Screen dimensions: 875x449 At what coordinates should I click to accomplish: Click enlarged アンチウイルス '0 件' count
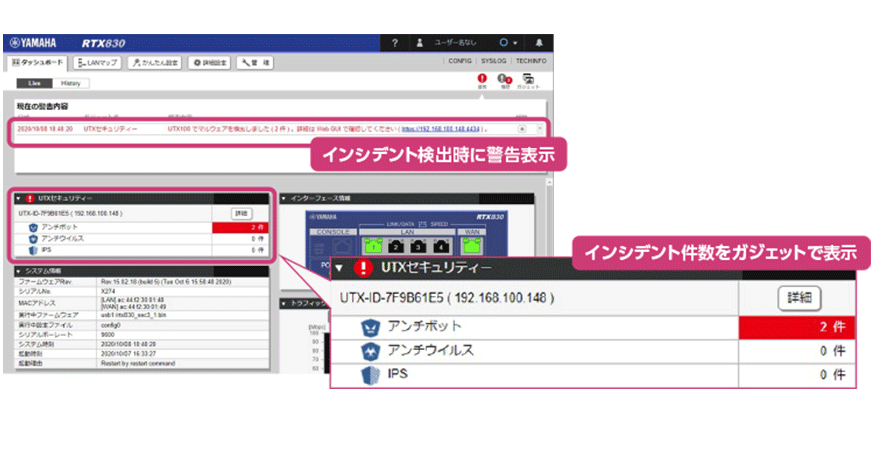pos(796,351)
